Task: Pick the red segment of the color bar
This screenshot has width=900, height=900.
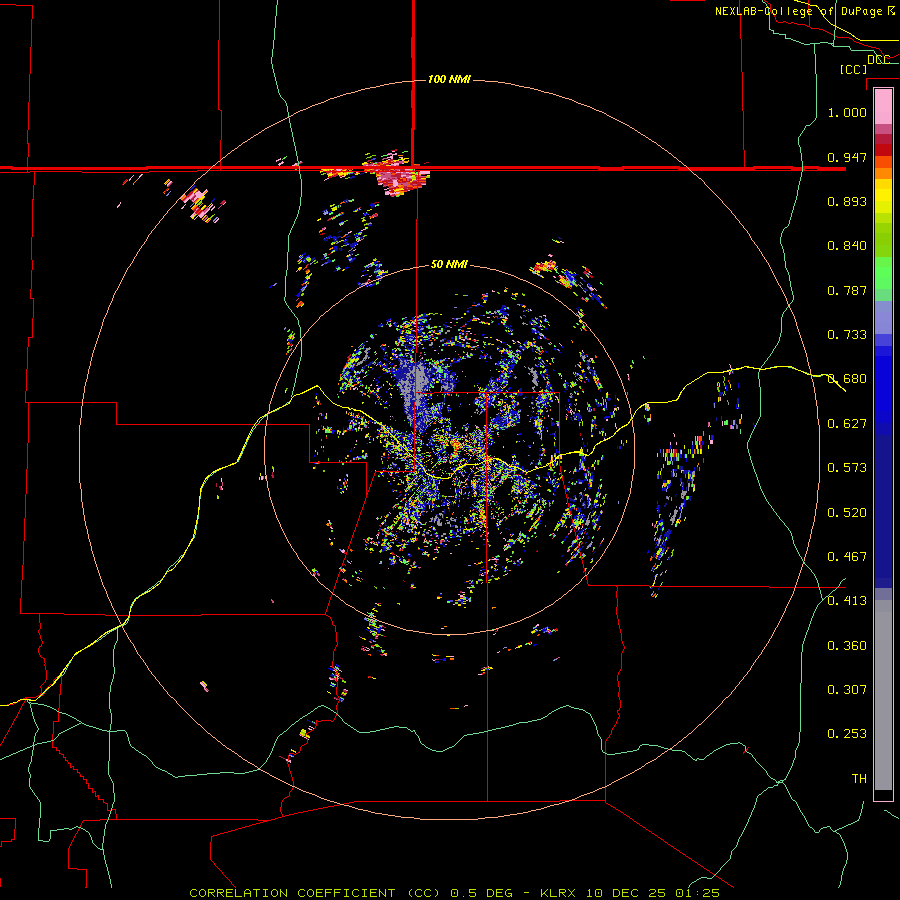Action: 883,150
